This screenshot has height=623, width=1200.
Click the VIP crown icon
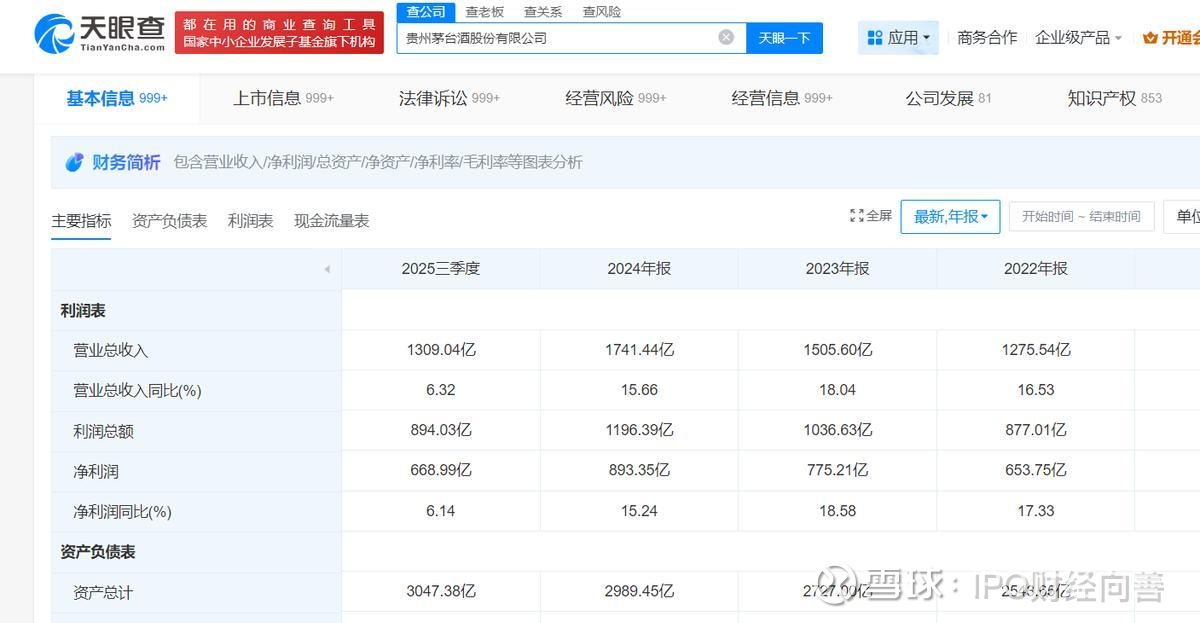point(1149,37)
